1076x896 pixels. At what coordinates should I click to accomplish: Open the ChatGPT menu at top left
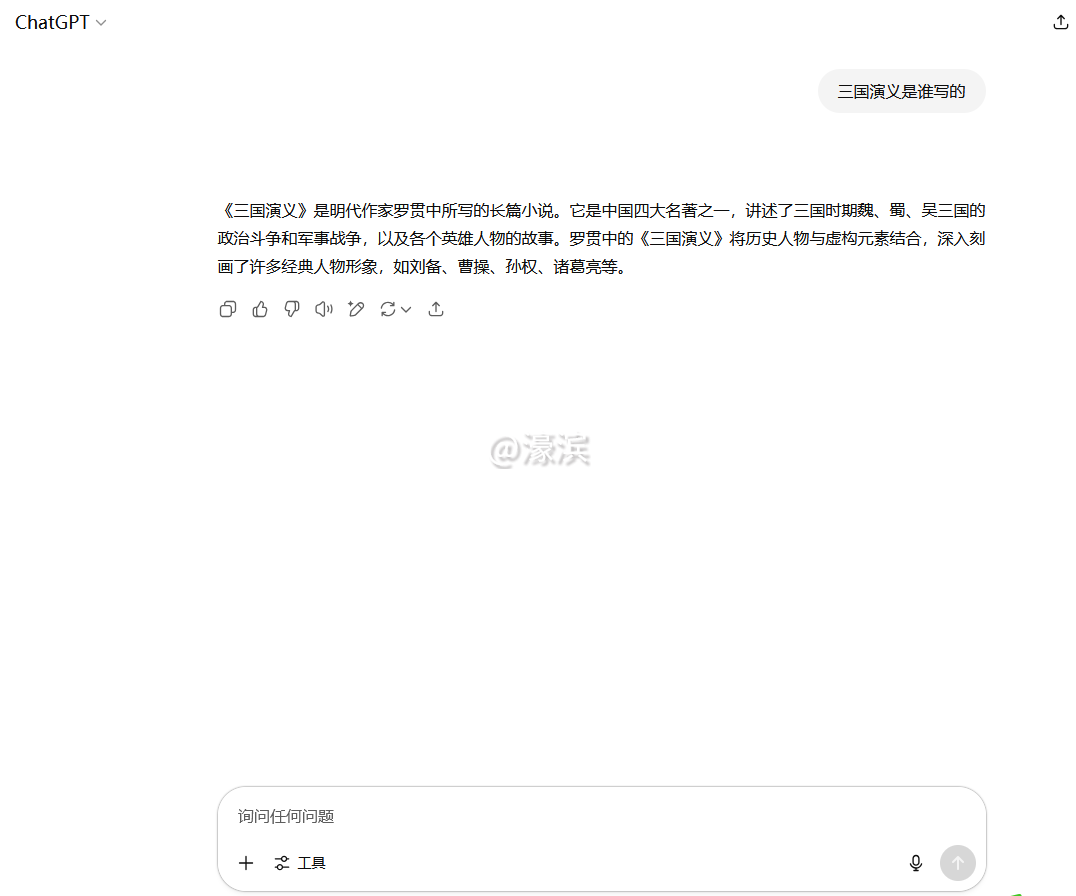[50, 21]
